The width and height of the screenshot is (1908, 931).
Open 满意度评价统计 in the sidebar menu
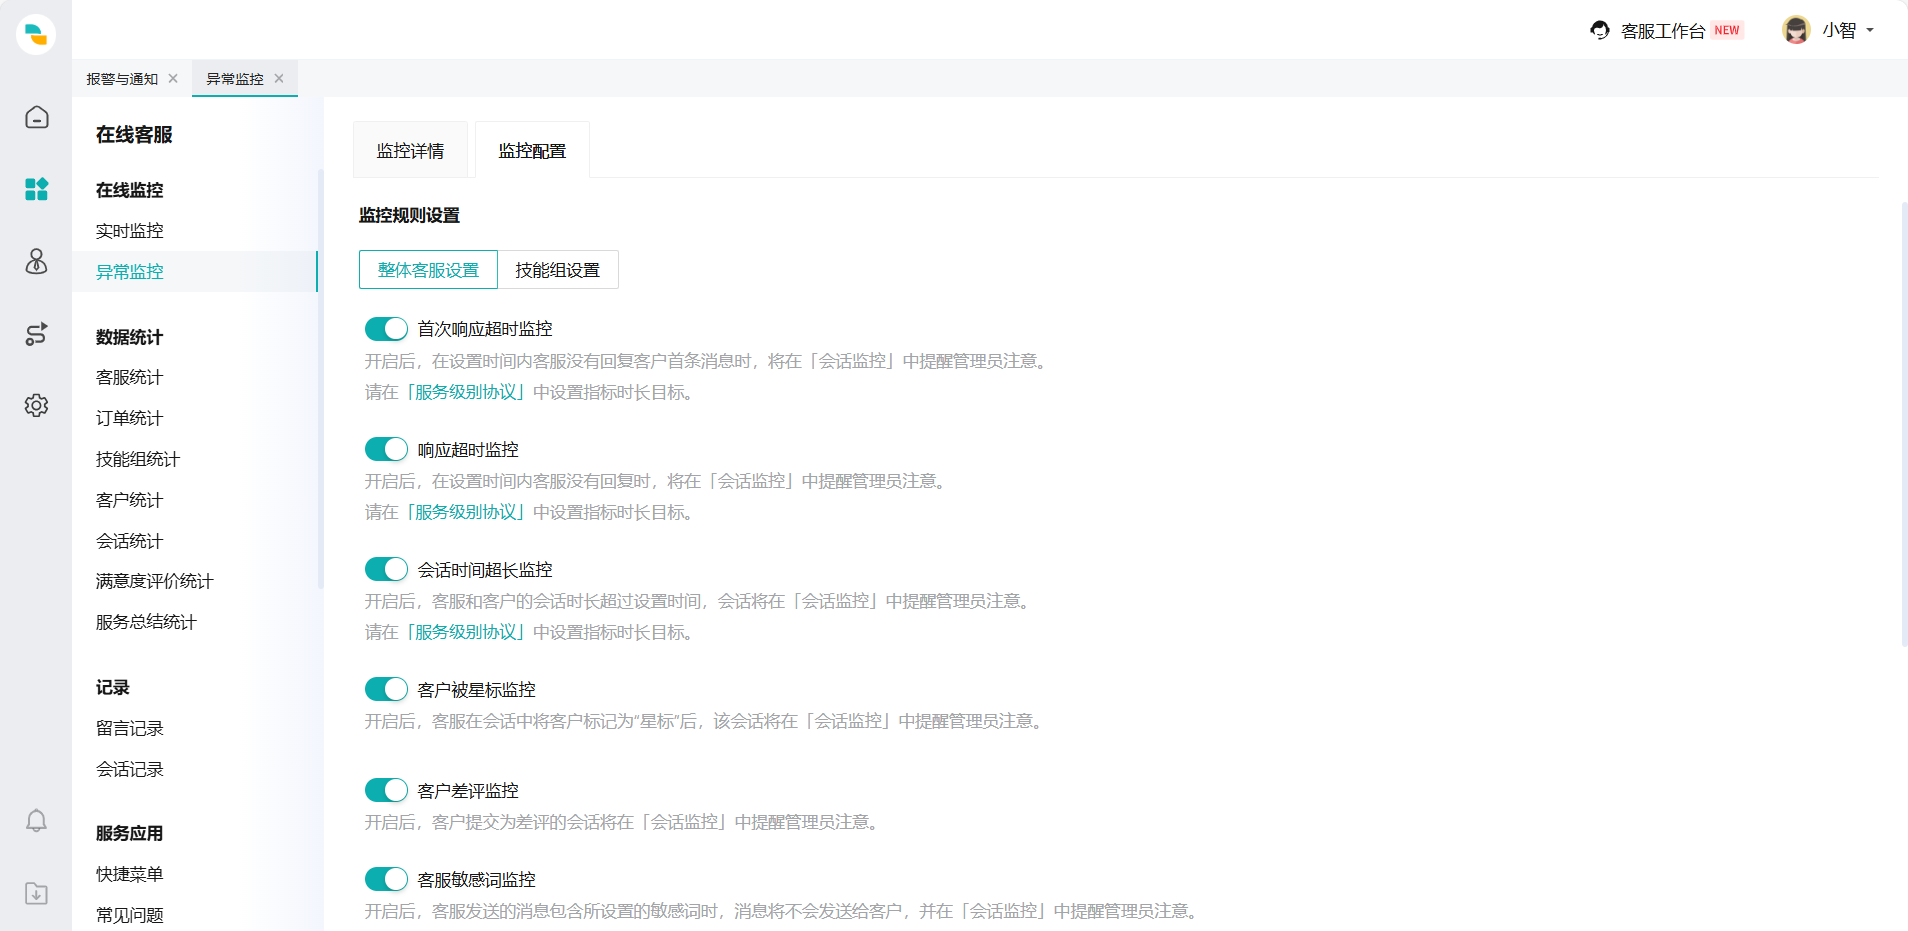click(154, 580)
